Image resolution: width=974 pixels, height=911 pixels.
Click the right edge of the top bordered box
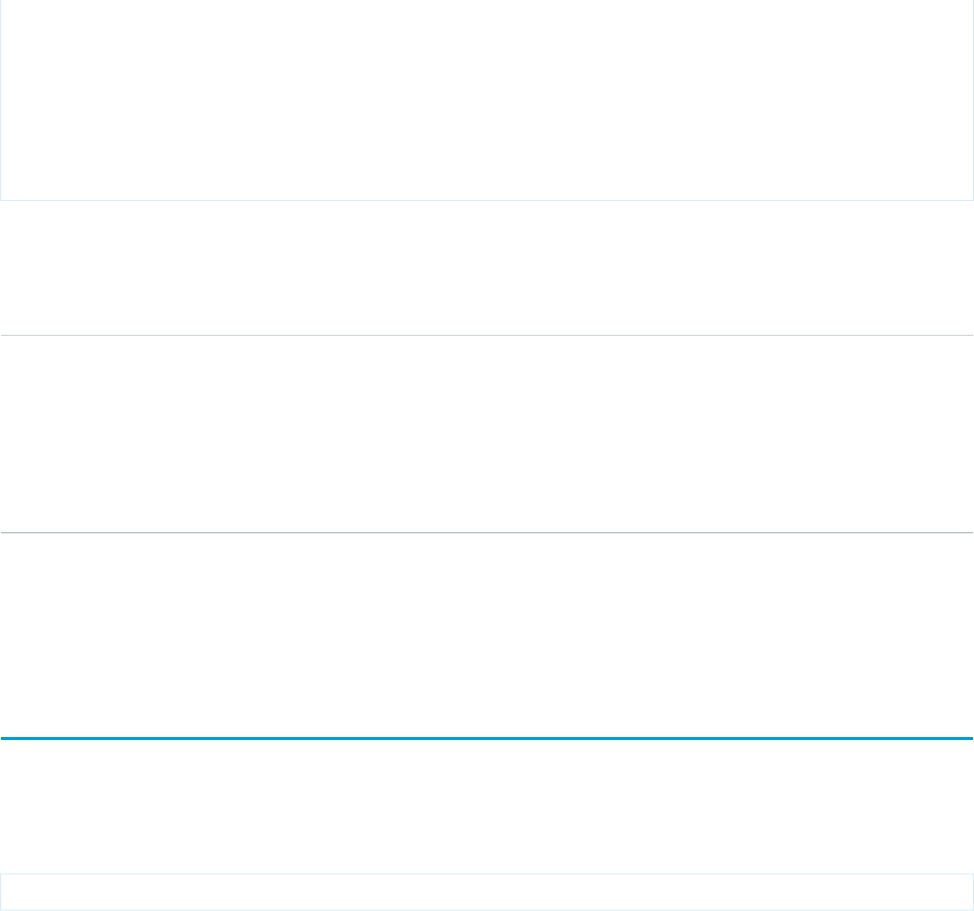pyautogui.click(x=972, y=100)
